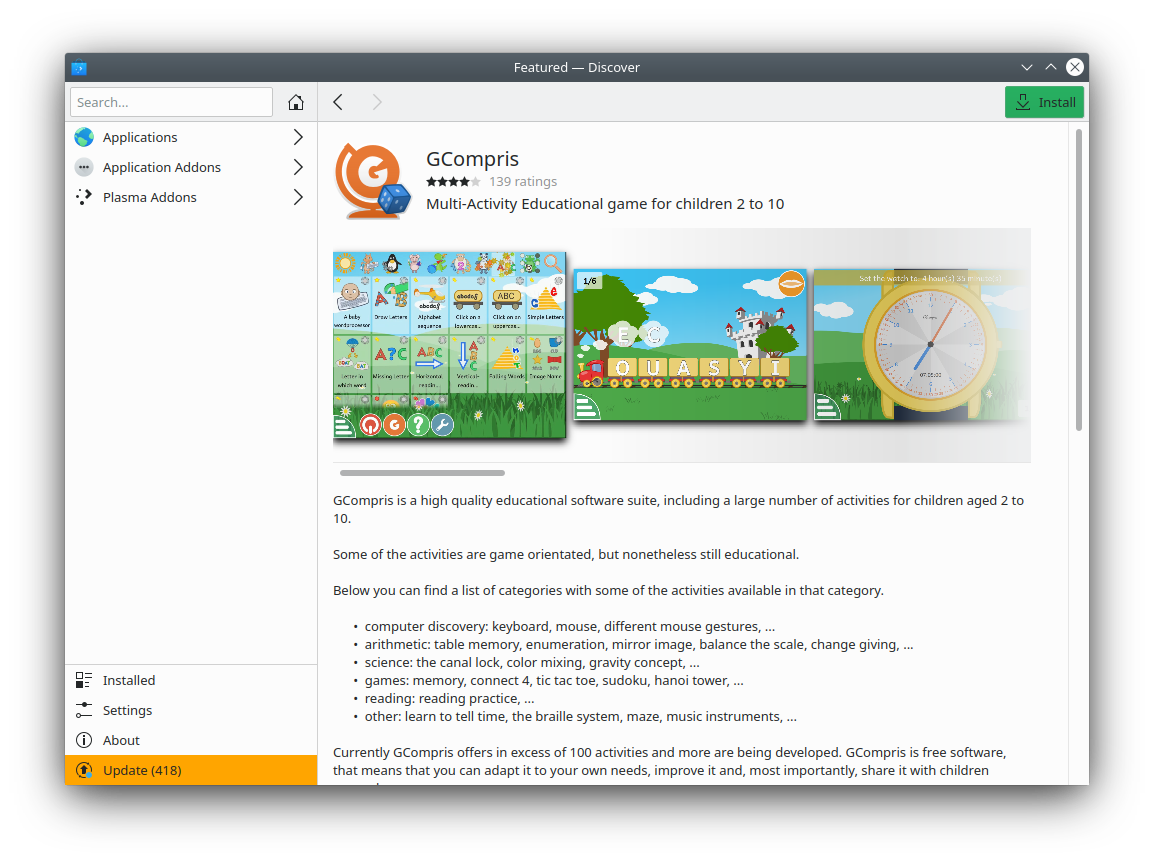Viewport: 1154px width, 862px height.
Task: Click the About info icon
Action: pyautogui.click(x=84, y=741)
